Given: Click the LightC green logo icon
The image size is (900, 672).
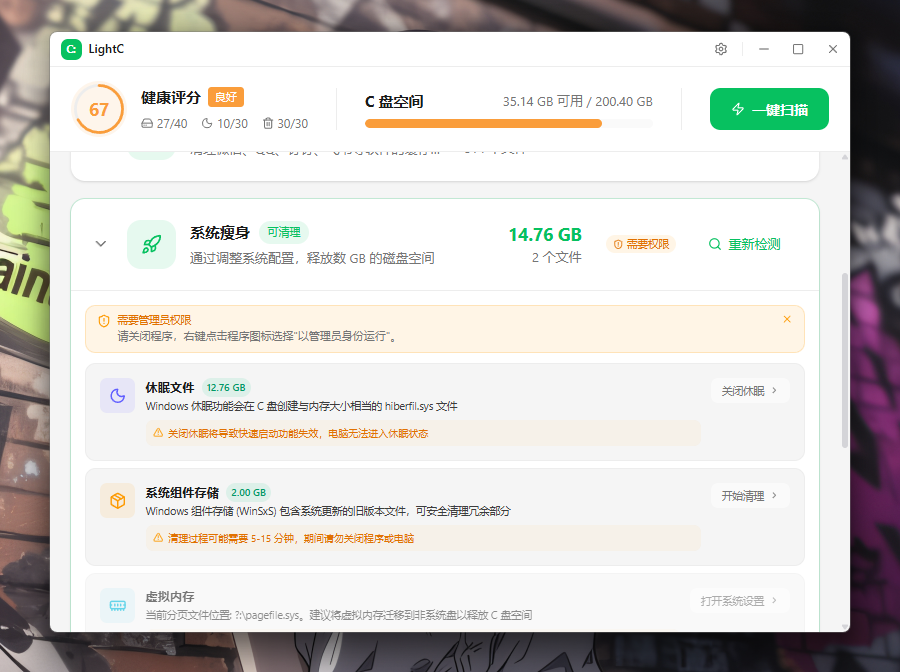Looking at the screenshot, I should [x=72, y=49].
